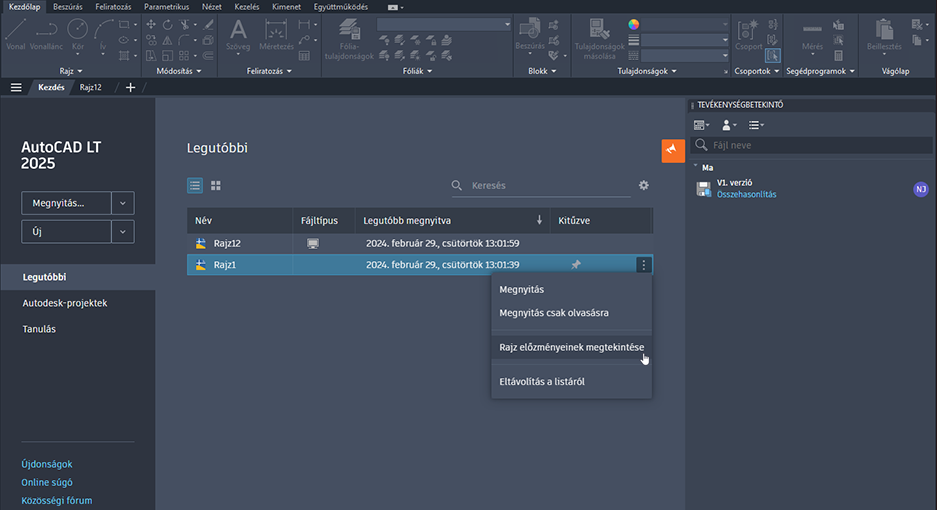Open the activity type filter dropdown
937x510 pixels.
702,125
